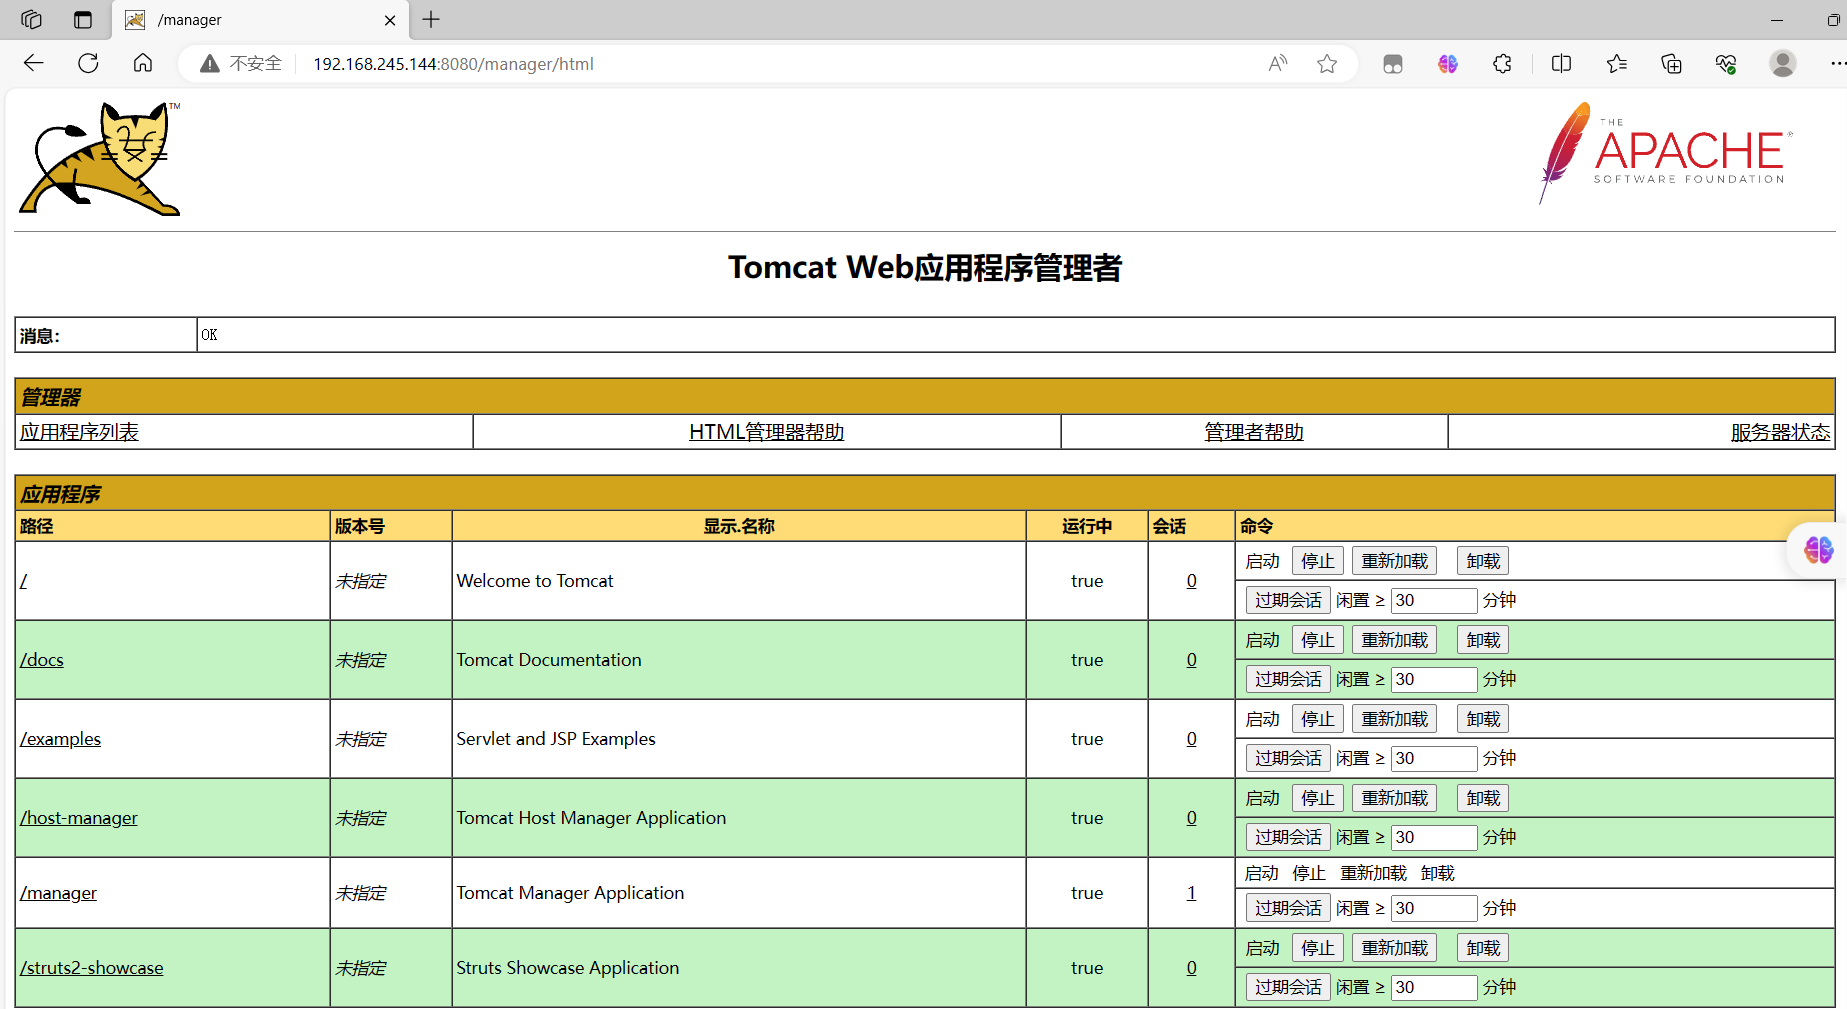Open the floating brain assistant icon
Screen dimensions: 1847x1009
1818,550
